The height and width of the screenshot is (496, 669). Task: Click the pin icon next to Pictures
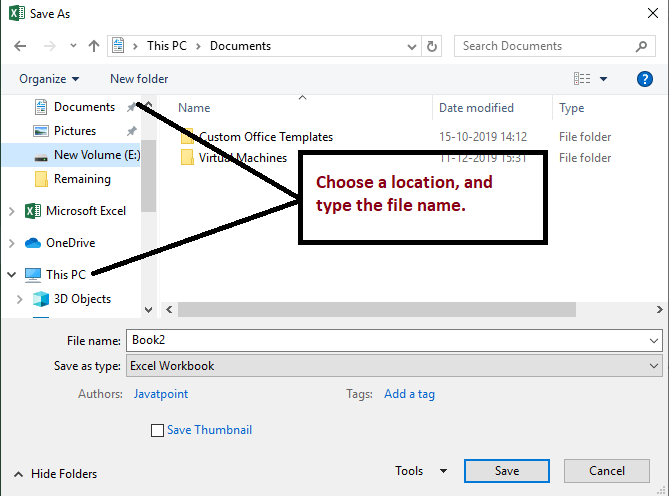point(131,131)
